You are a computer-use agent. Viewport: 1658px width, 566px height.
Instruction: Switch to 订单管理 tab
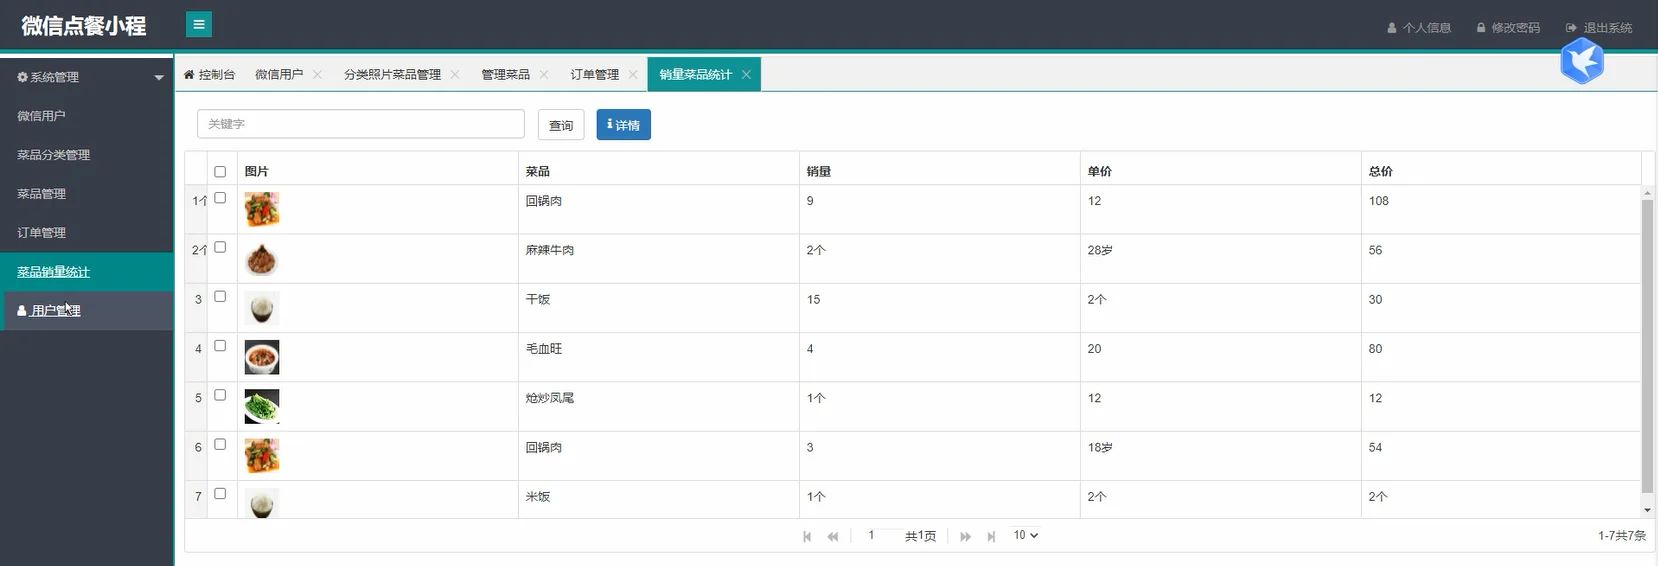tap(595, 74)
